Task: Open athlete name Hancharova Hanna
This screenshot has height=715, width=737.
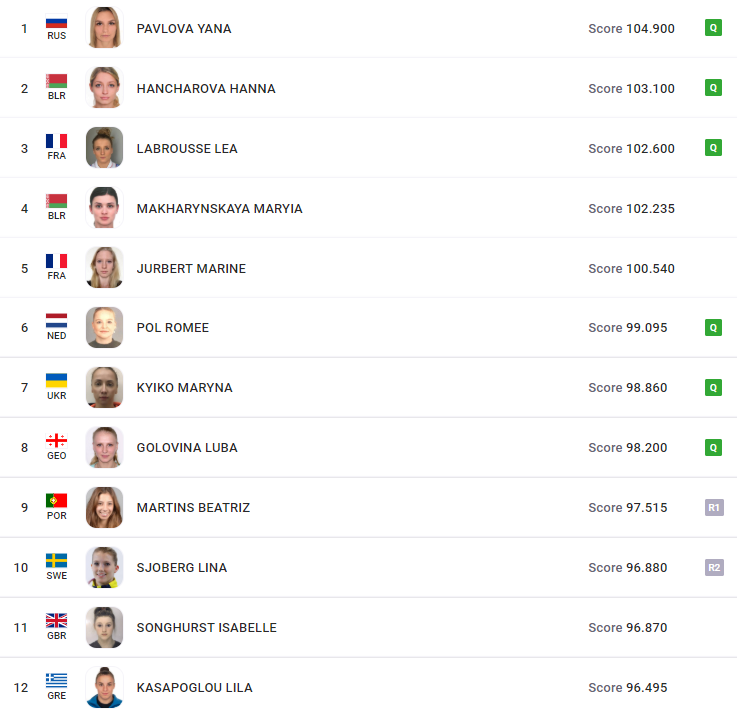Action: pos(206,88)
